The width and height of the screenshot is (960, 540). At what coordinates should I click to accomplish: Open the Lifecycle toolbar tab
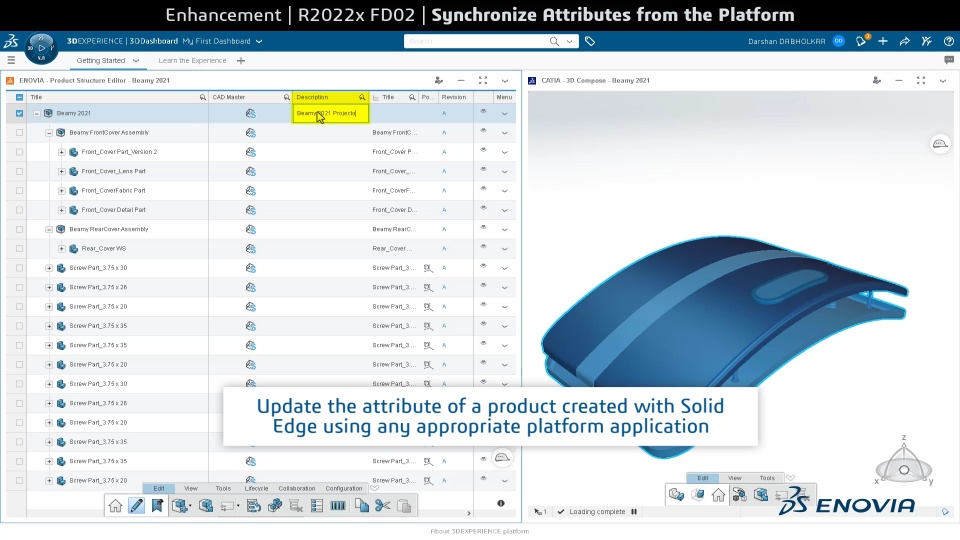[x=257, y=489]
